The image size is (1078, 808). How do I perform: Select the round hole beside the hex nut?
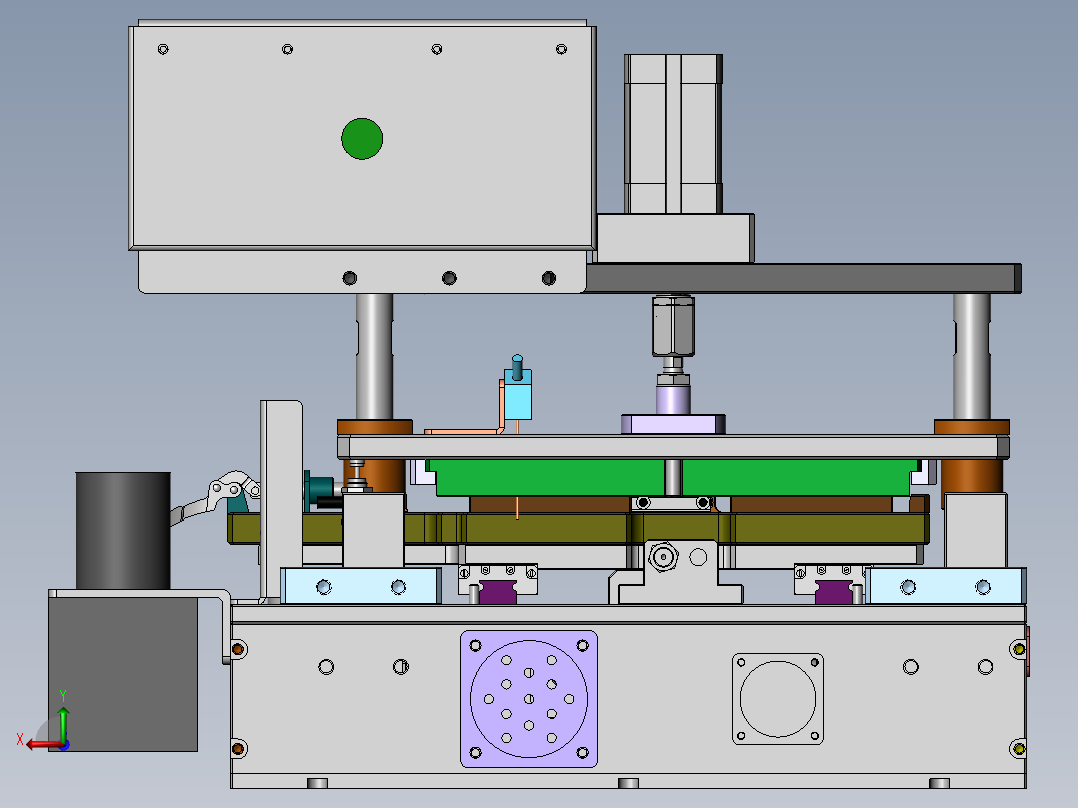pyautogui.click(x=698, y=556)
